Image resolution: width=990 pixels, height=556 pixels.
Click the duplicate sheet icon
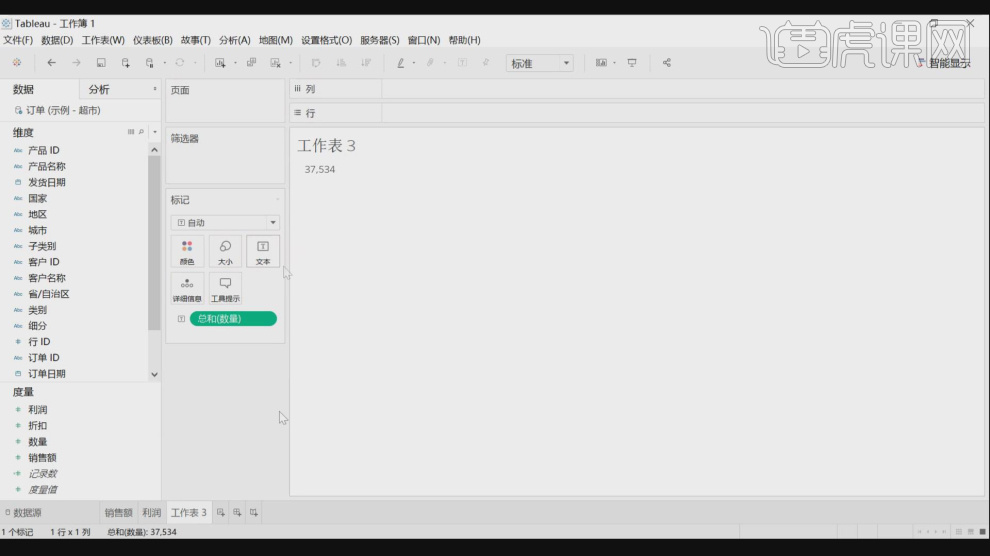(251, 62)
